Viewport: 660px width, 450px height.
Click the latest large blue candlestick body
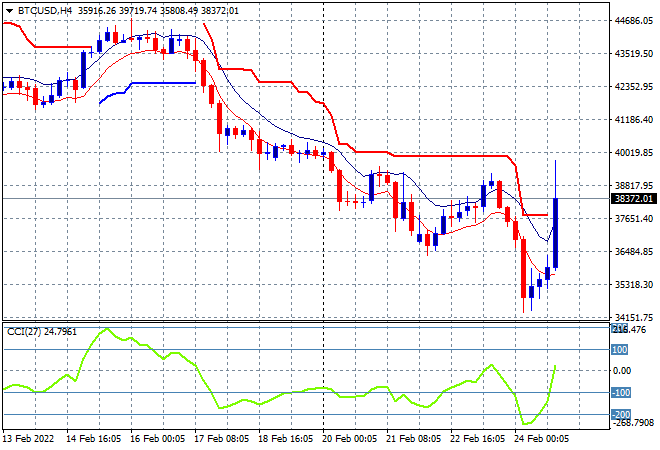556,233
